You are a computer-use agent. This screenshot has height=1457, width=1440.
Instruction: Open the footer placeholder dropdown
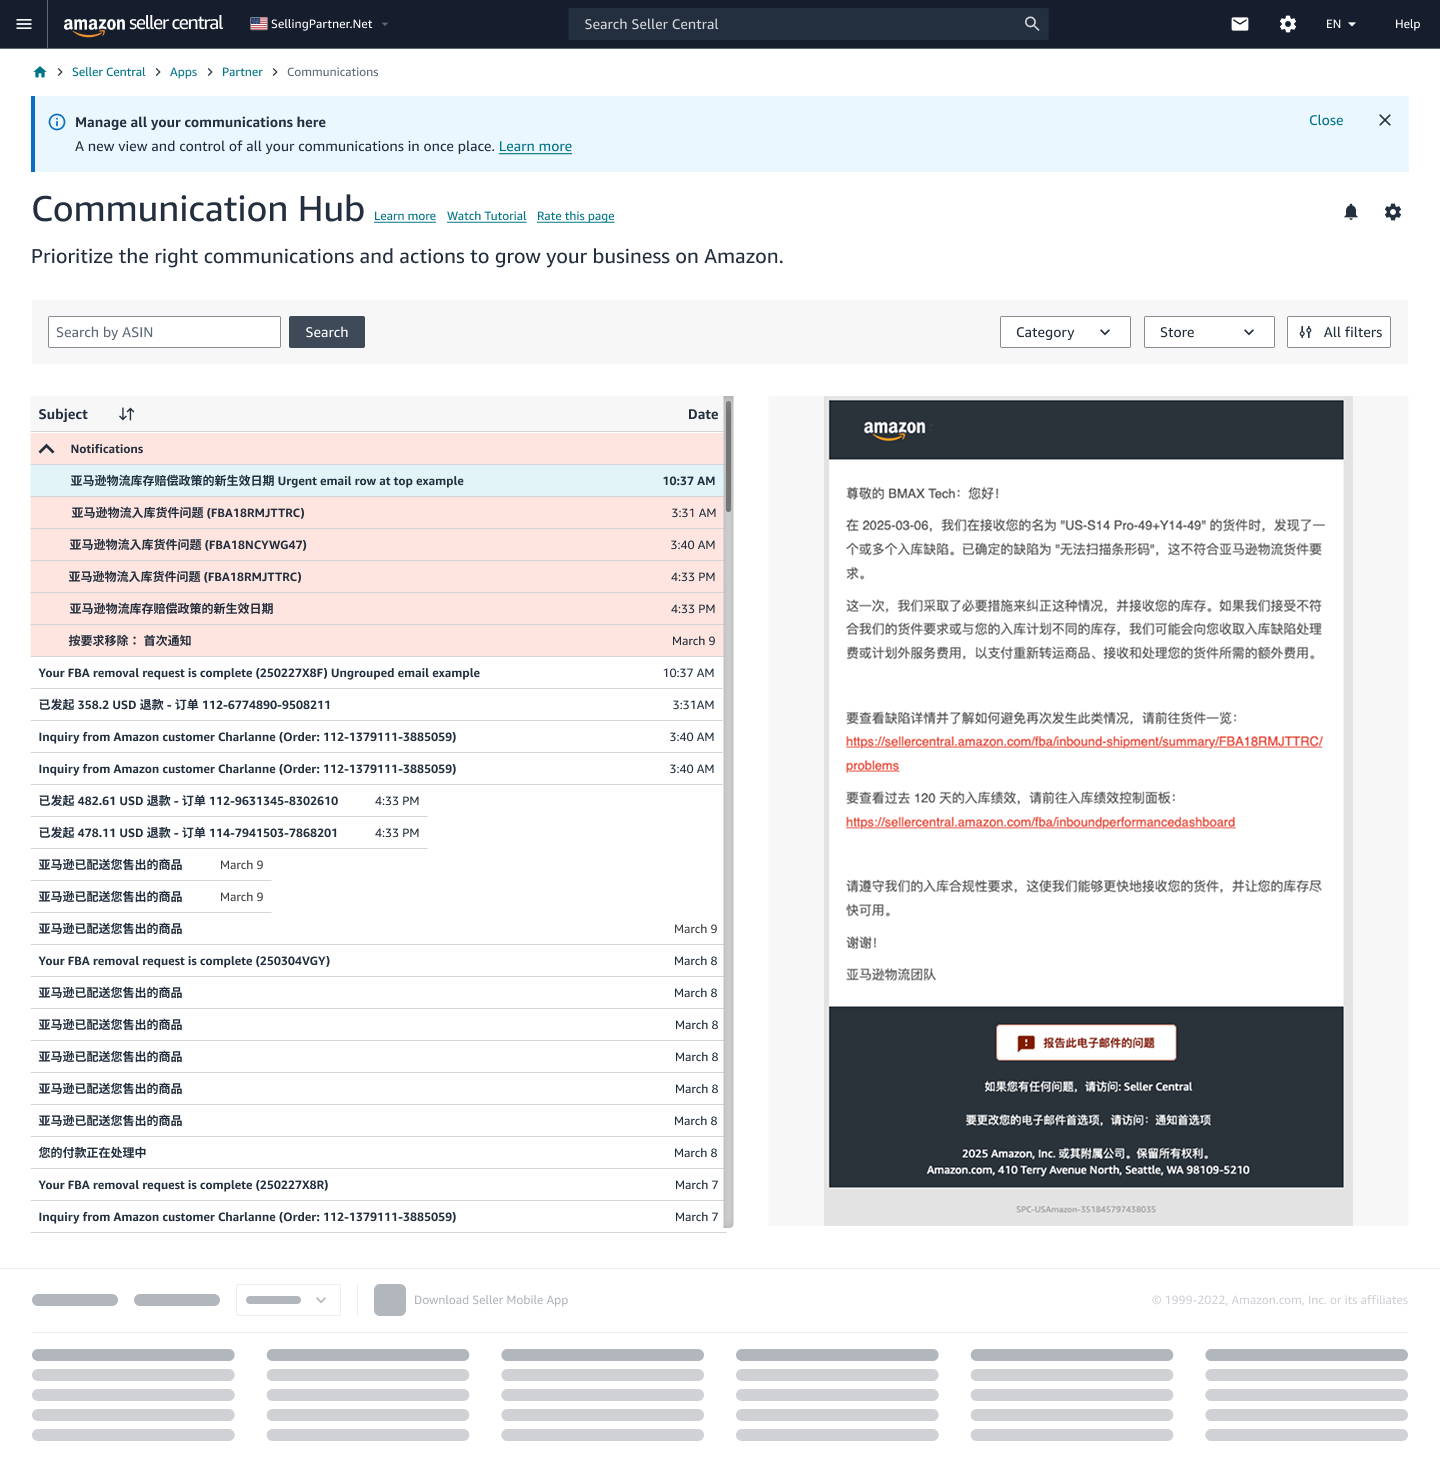click(288, 1300)
